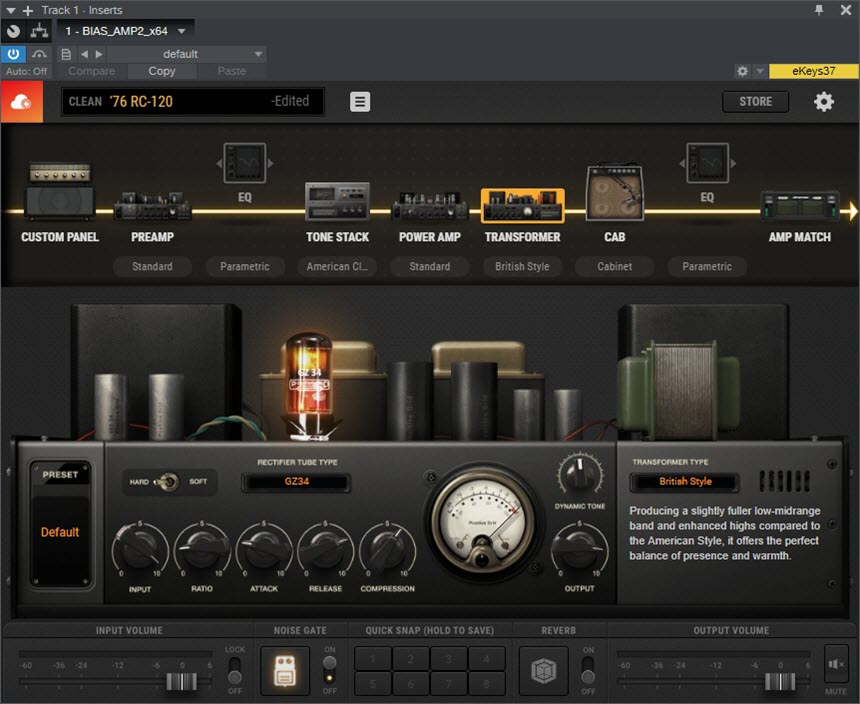Image resolution: width=860 pixels, height=704 pixels.
Task: Add an insert with plus icon
Action: click(x=27, y=10)
